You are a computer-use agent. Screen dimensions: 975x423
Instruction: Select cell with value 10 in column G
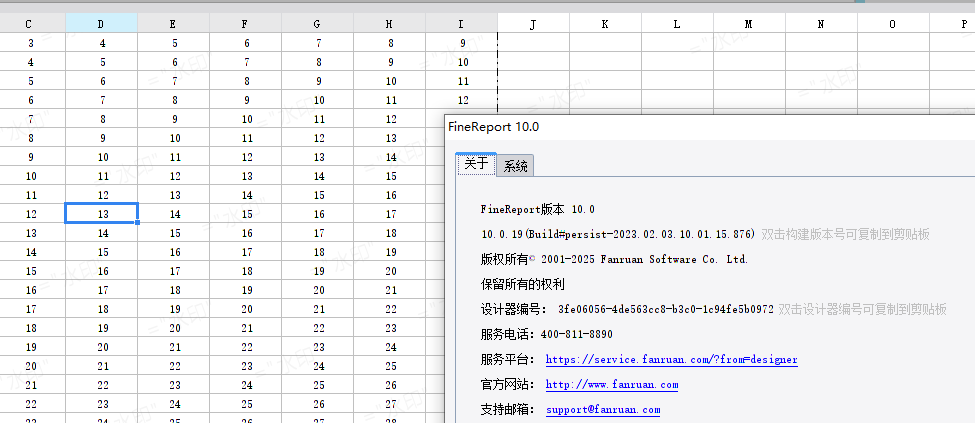pyautogui.click(x=318, y=100)
